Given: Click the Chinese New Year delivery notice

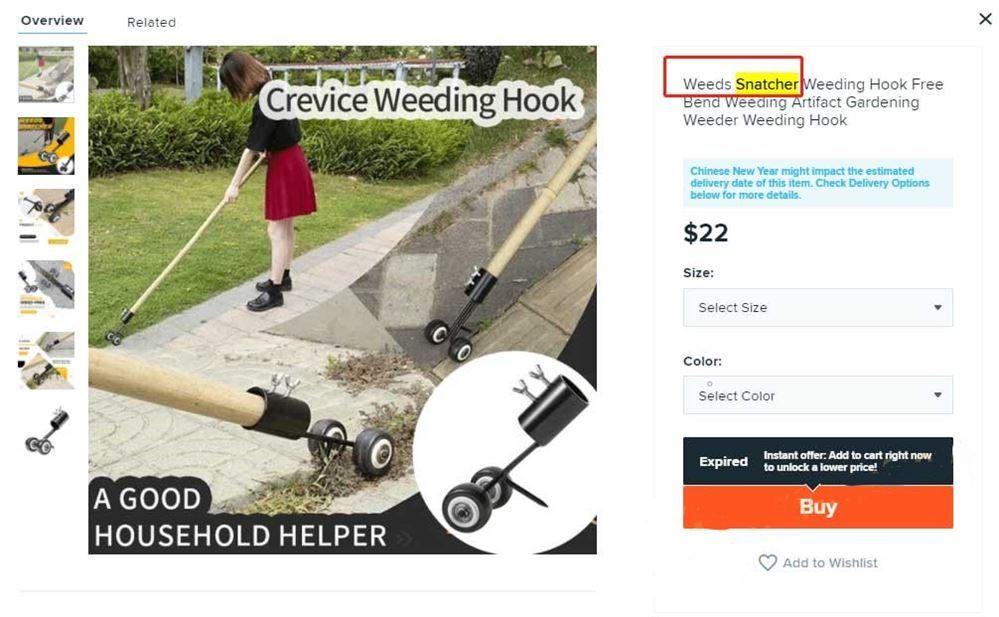Looking at the screenshot, I should pyautogui.click(x=818, y=183).
